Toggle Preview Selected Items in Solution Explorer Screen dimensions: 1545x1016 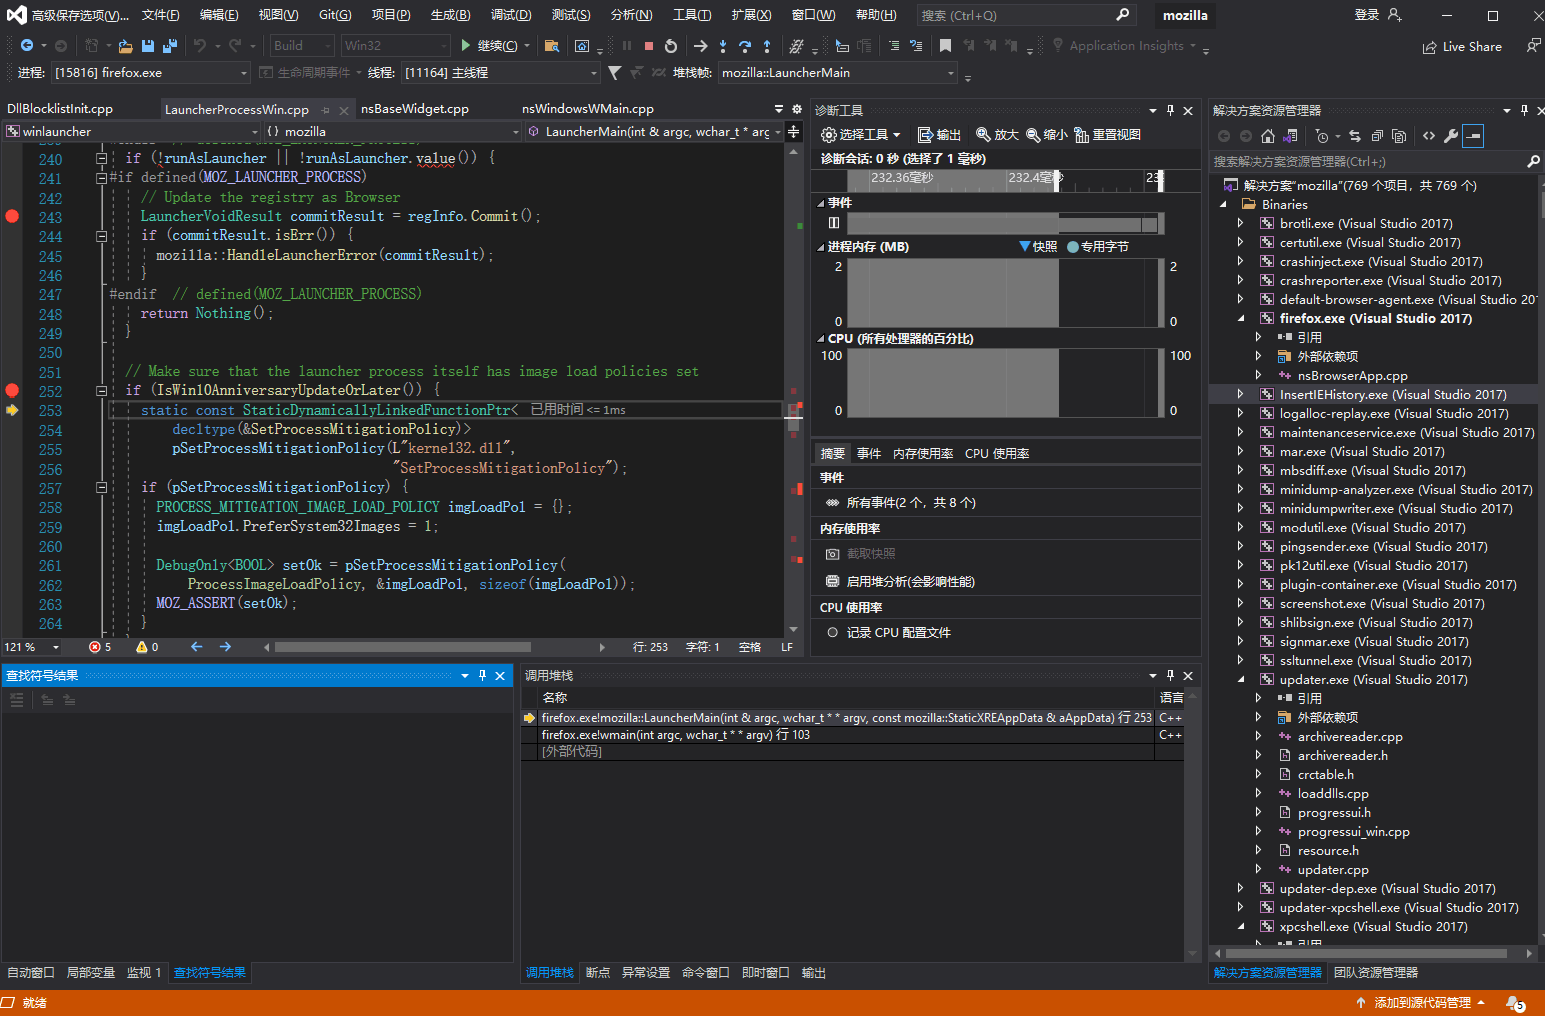(x=1473, y=136)
